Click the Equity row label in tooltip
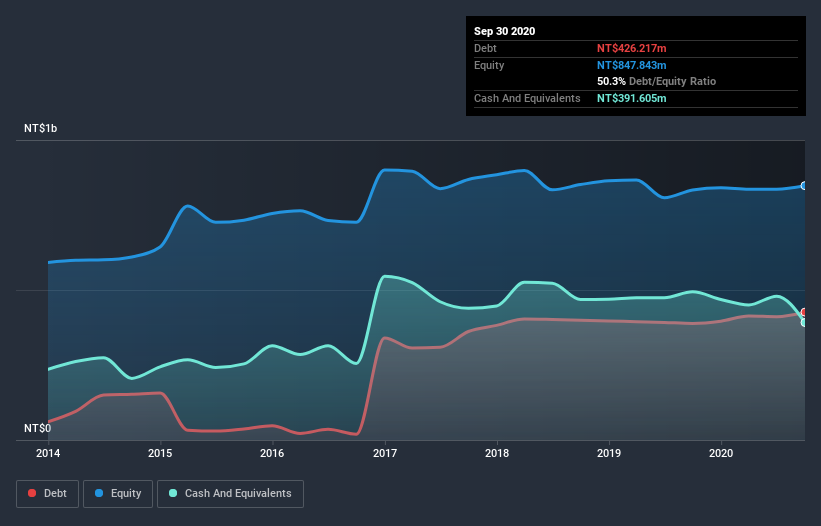Image resolution: width=821 pixels, height=526 pixels. click(x=489, y=65)
